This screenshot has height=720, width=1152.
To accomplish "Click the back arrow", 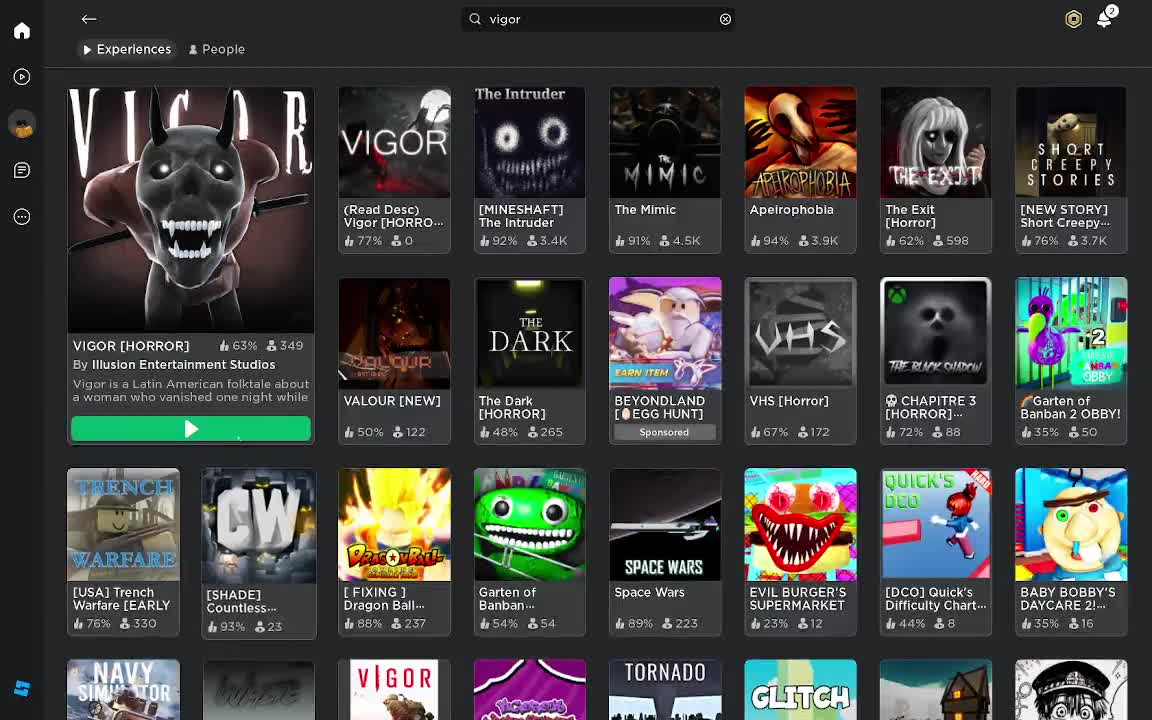I will [x=89, y=19].
